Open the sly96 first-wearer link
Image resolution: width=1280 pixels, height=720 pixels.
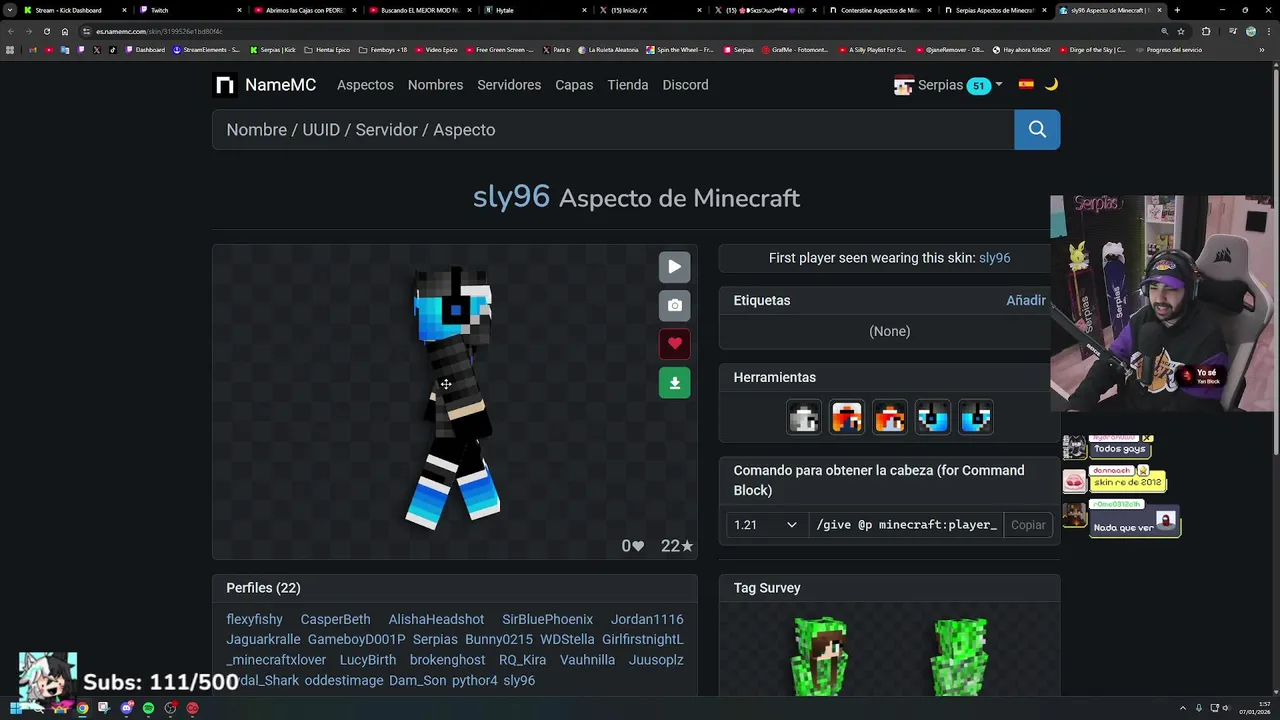[x=994, y=258]
